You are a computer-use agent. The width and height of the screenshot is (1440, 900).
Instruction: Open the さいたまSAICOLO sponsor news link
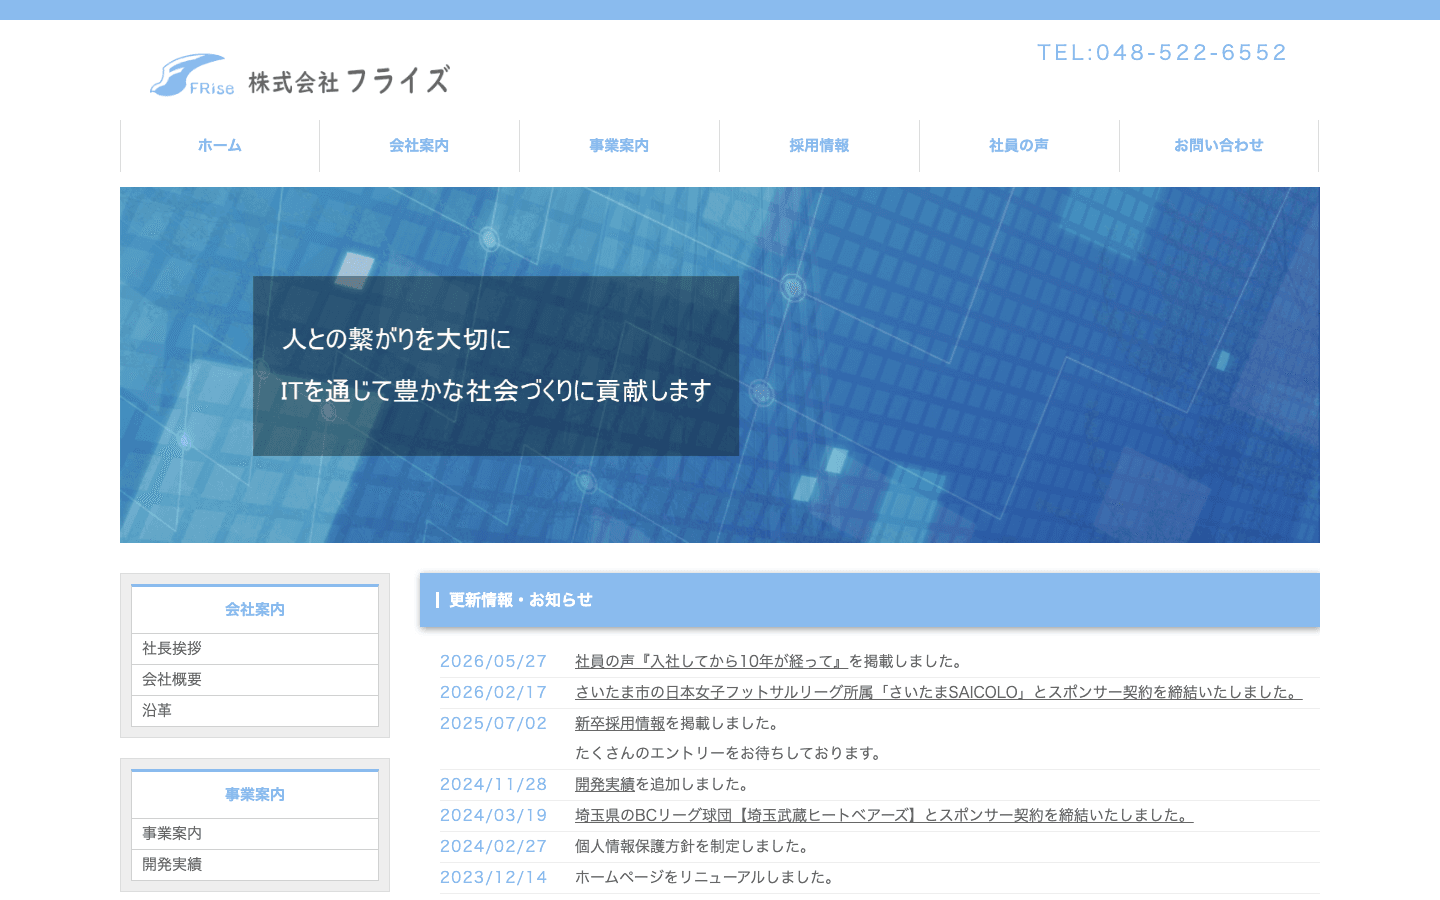click(x=938, y=692)
